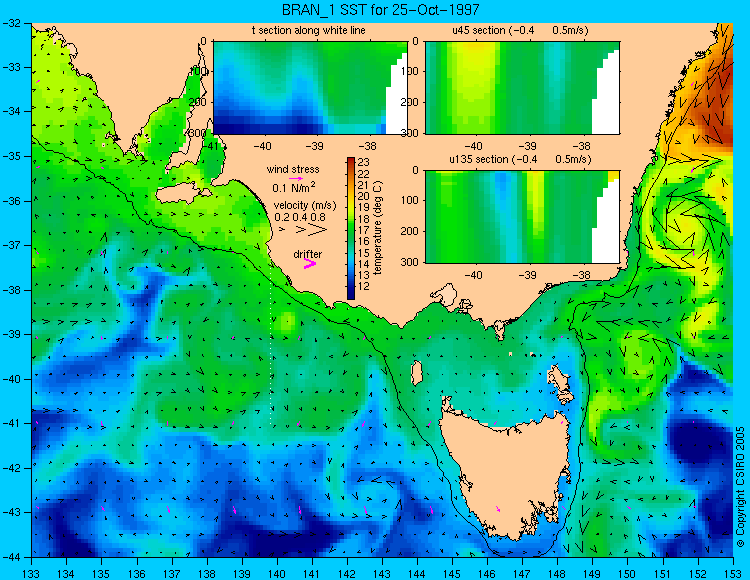Click the colorbar tick label "23"
The image size is (750, 580).
[363, 163]
